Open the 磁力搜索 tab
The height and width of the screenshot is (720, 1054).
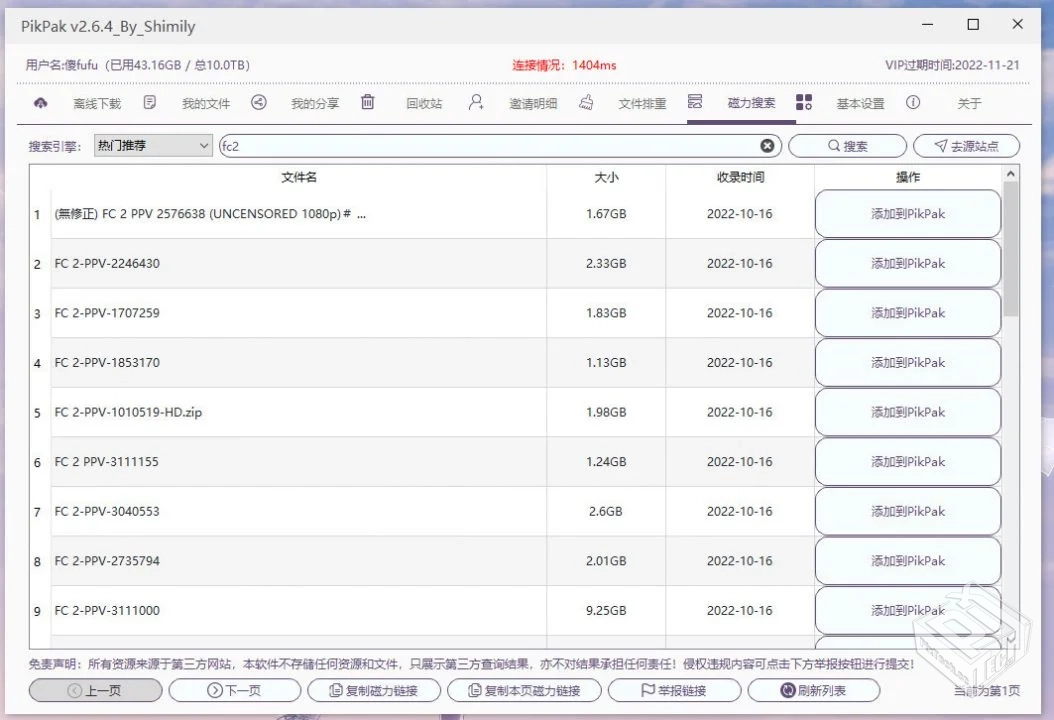[x=751, y=104]
